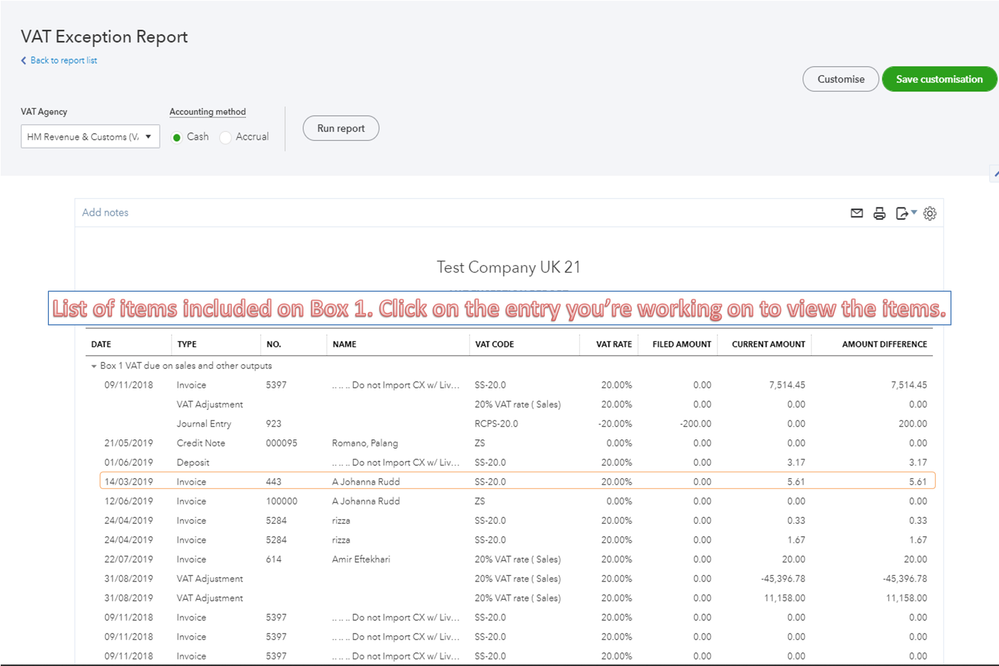The height and width of the screenshot is (666, 999).
Task: Email the report using envelope icon
Action: tap(856, 214)
